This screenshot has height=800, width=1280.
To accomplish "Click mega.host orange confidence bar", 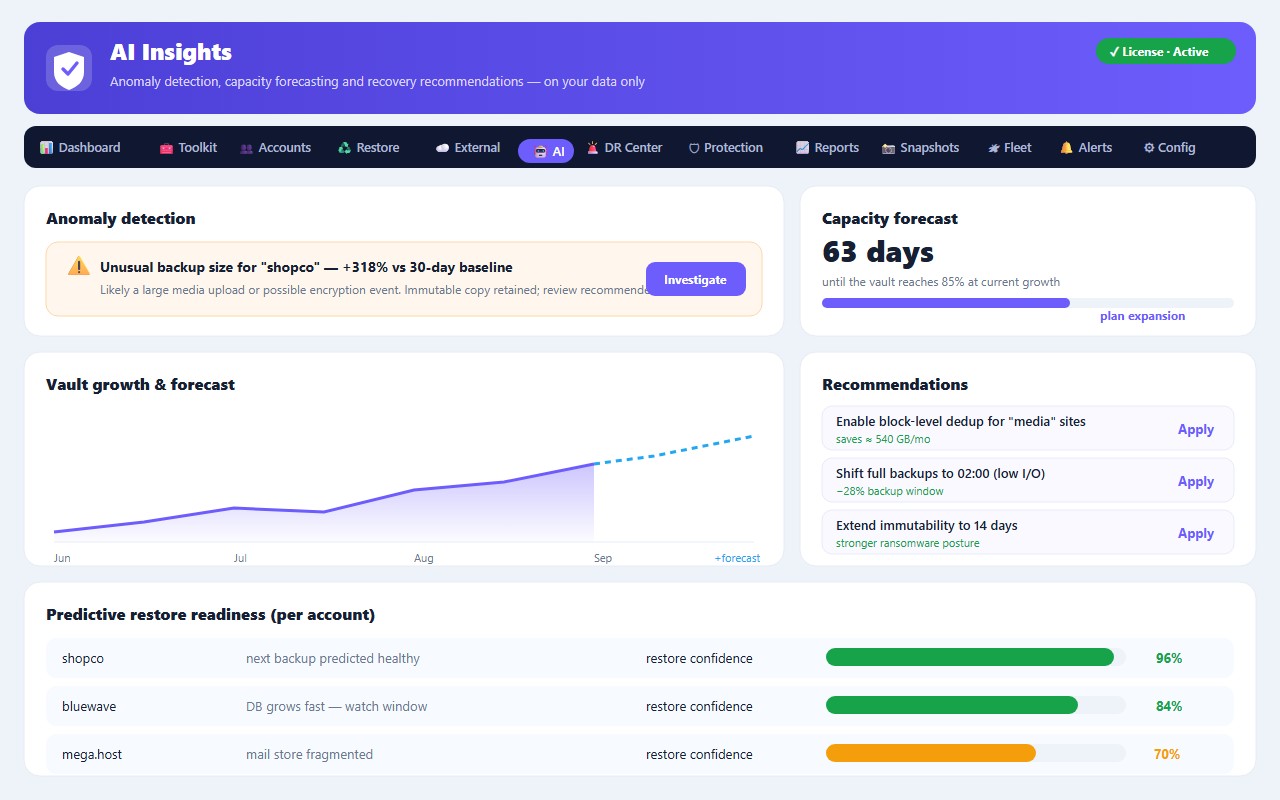I will [x=931, y=753].
